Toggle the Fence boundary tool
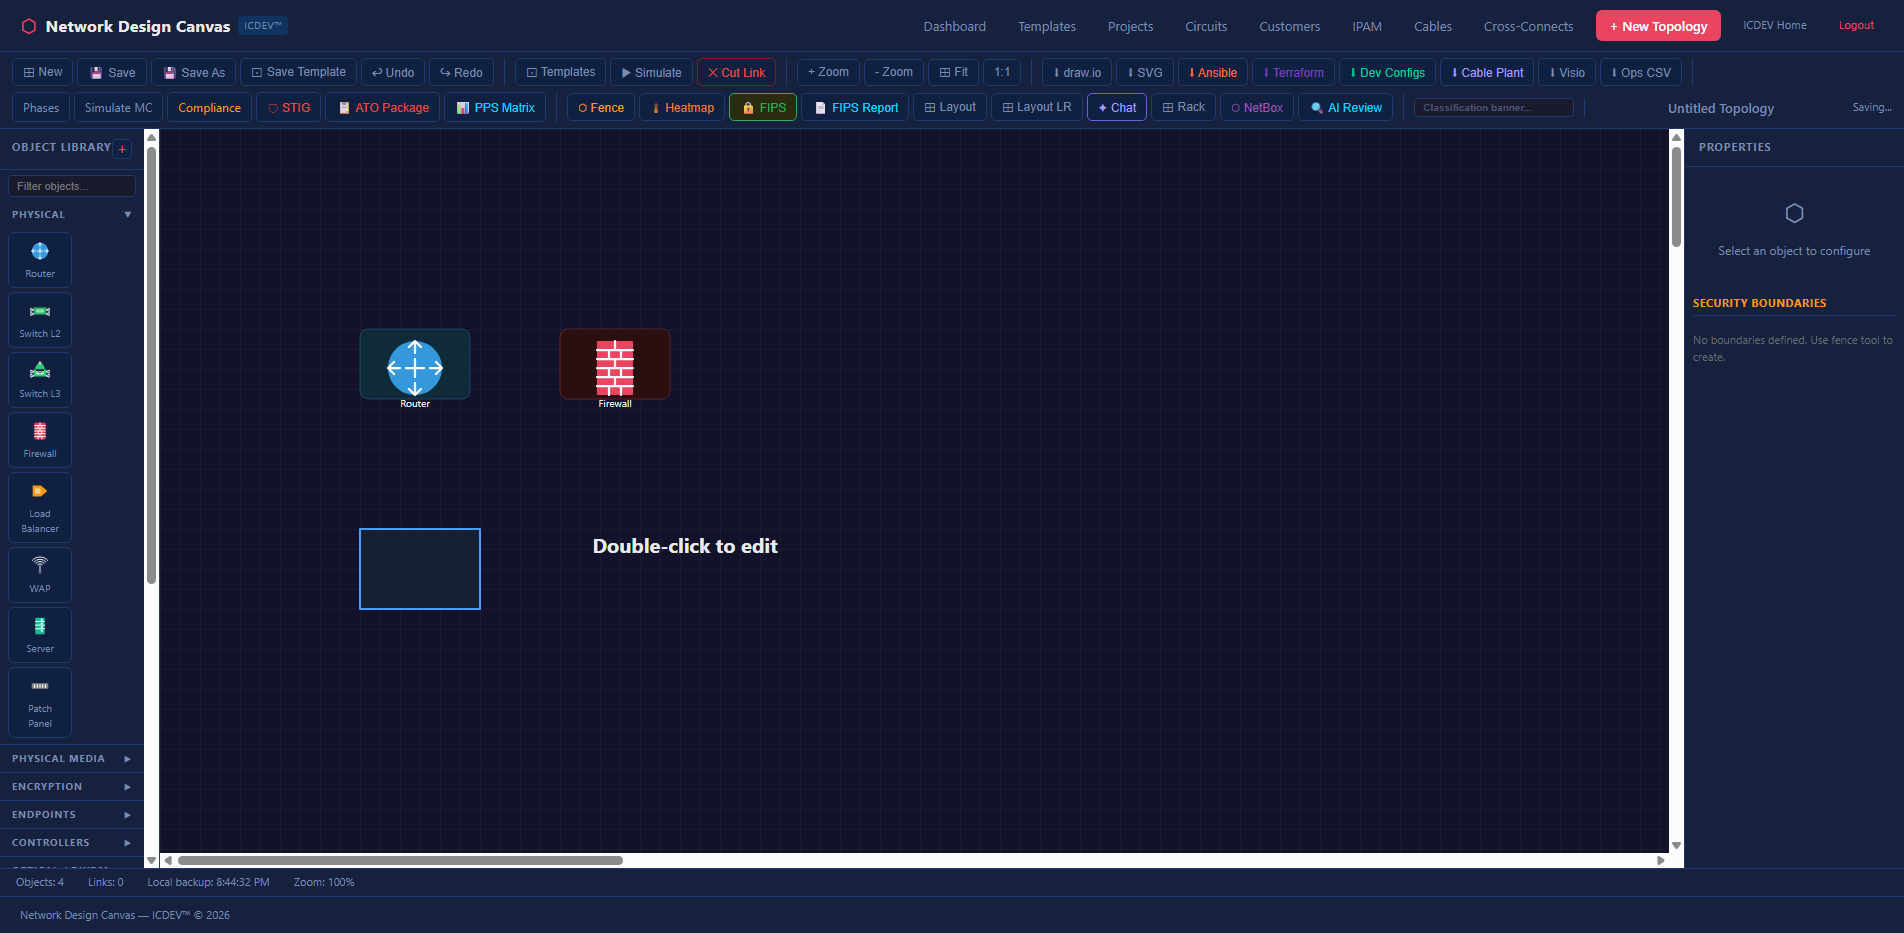 pyautogui.click(x=600, y=108)
